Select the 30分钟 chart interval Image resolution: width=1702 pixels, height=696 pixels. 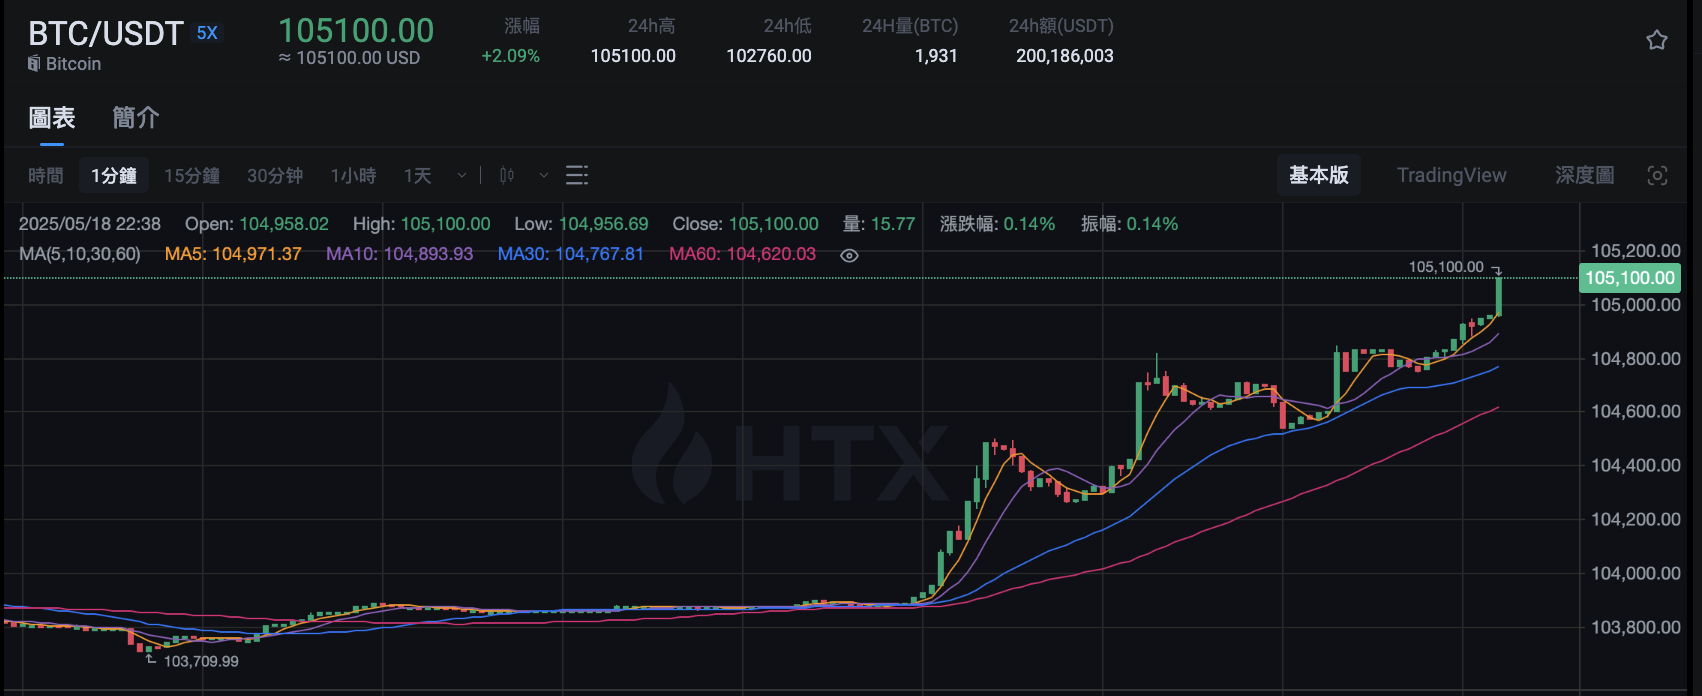[275, 176]
